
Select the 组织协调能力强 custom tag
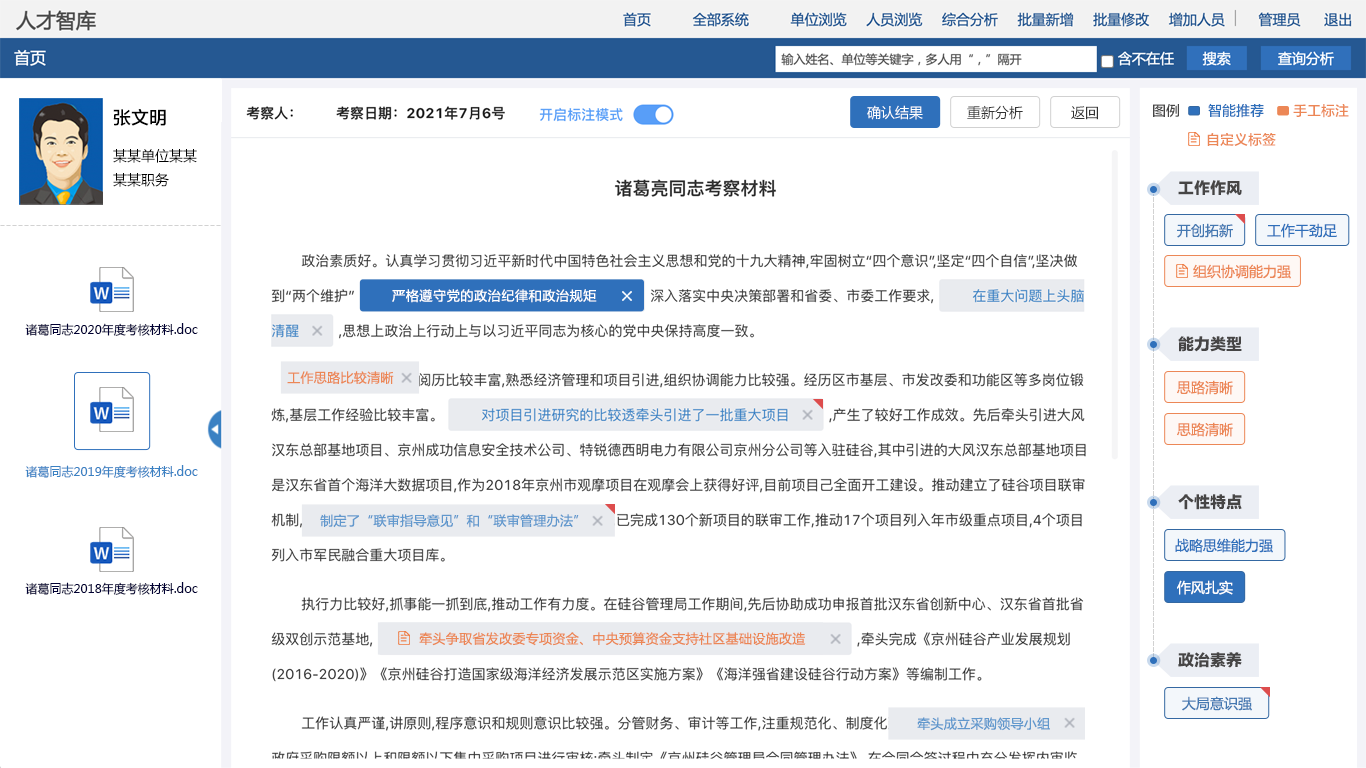[1232, 271]
